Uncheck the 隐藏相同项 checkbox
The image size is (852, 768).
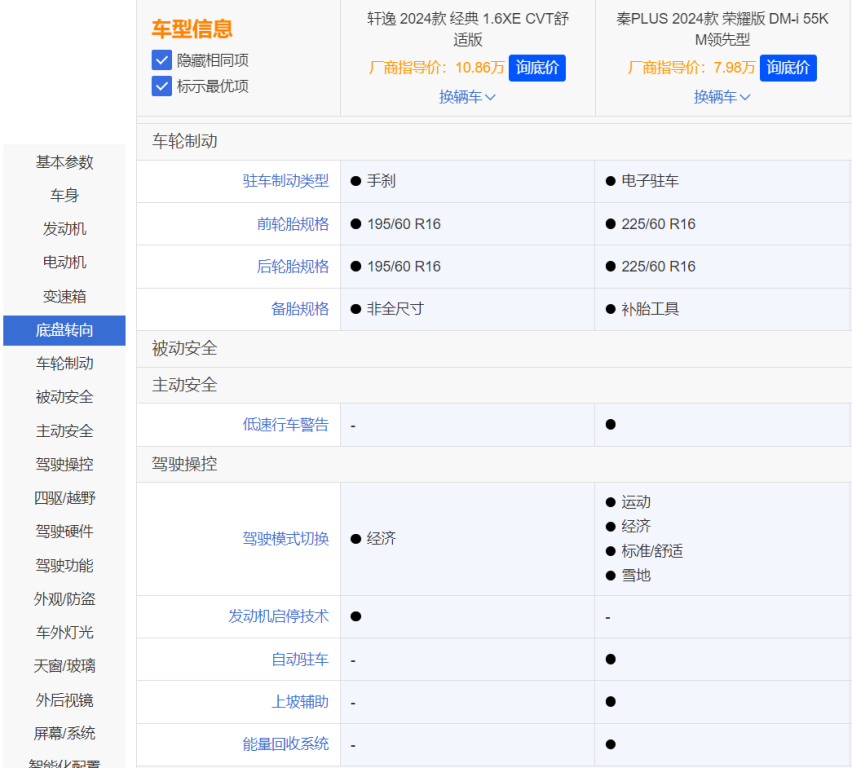(161, 60)
